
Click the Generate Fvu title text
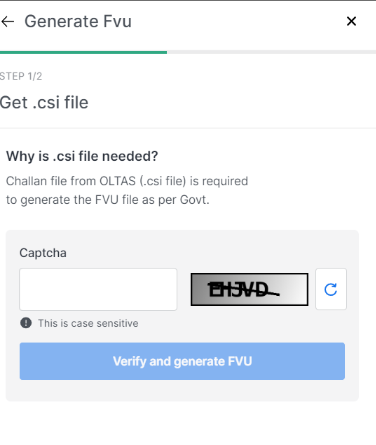78,21
